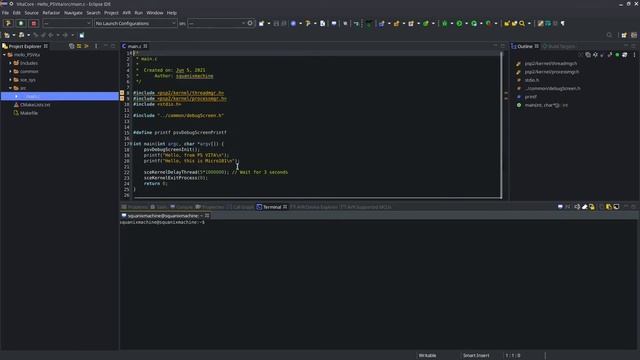Viewport: 640px width, 360px height.
Task: Select main function in Outline view
Action: coord(543,105)
